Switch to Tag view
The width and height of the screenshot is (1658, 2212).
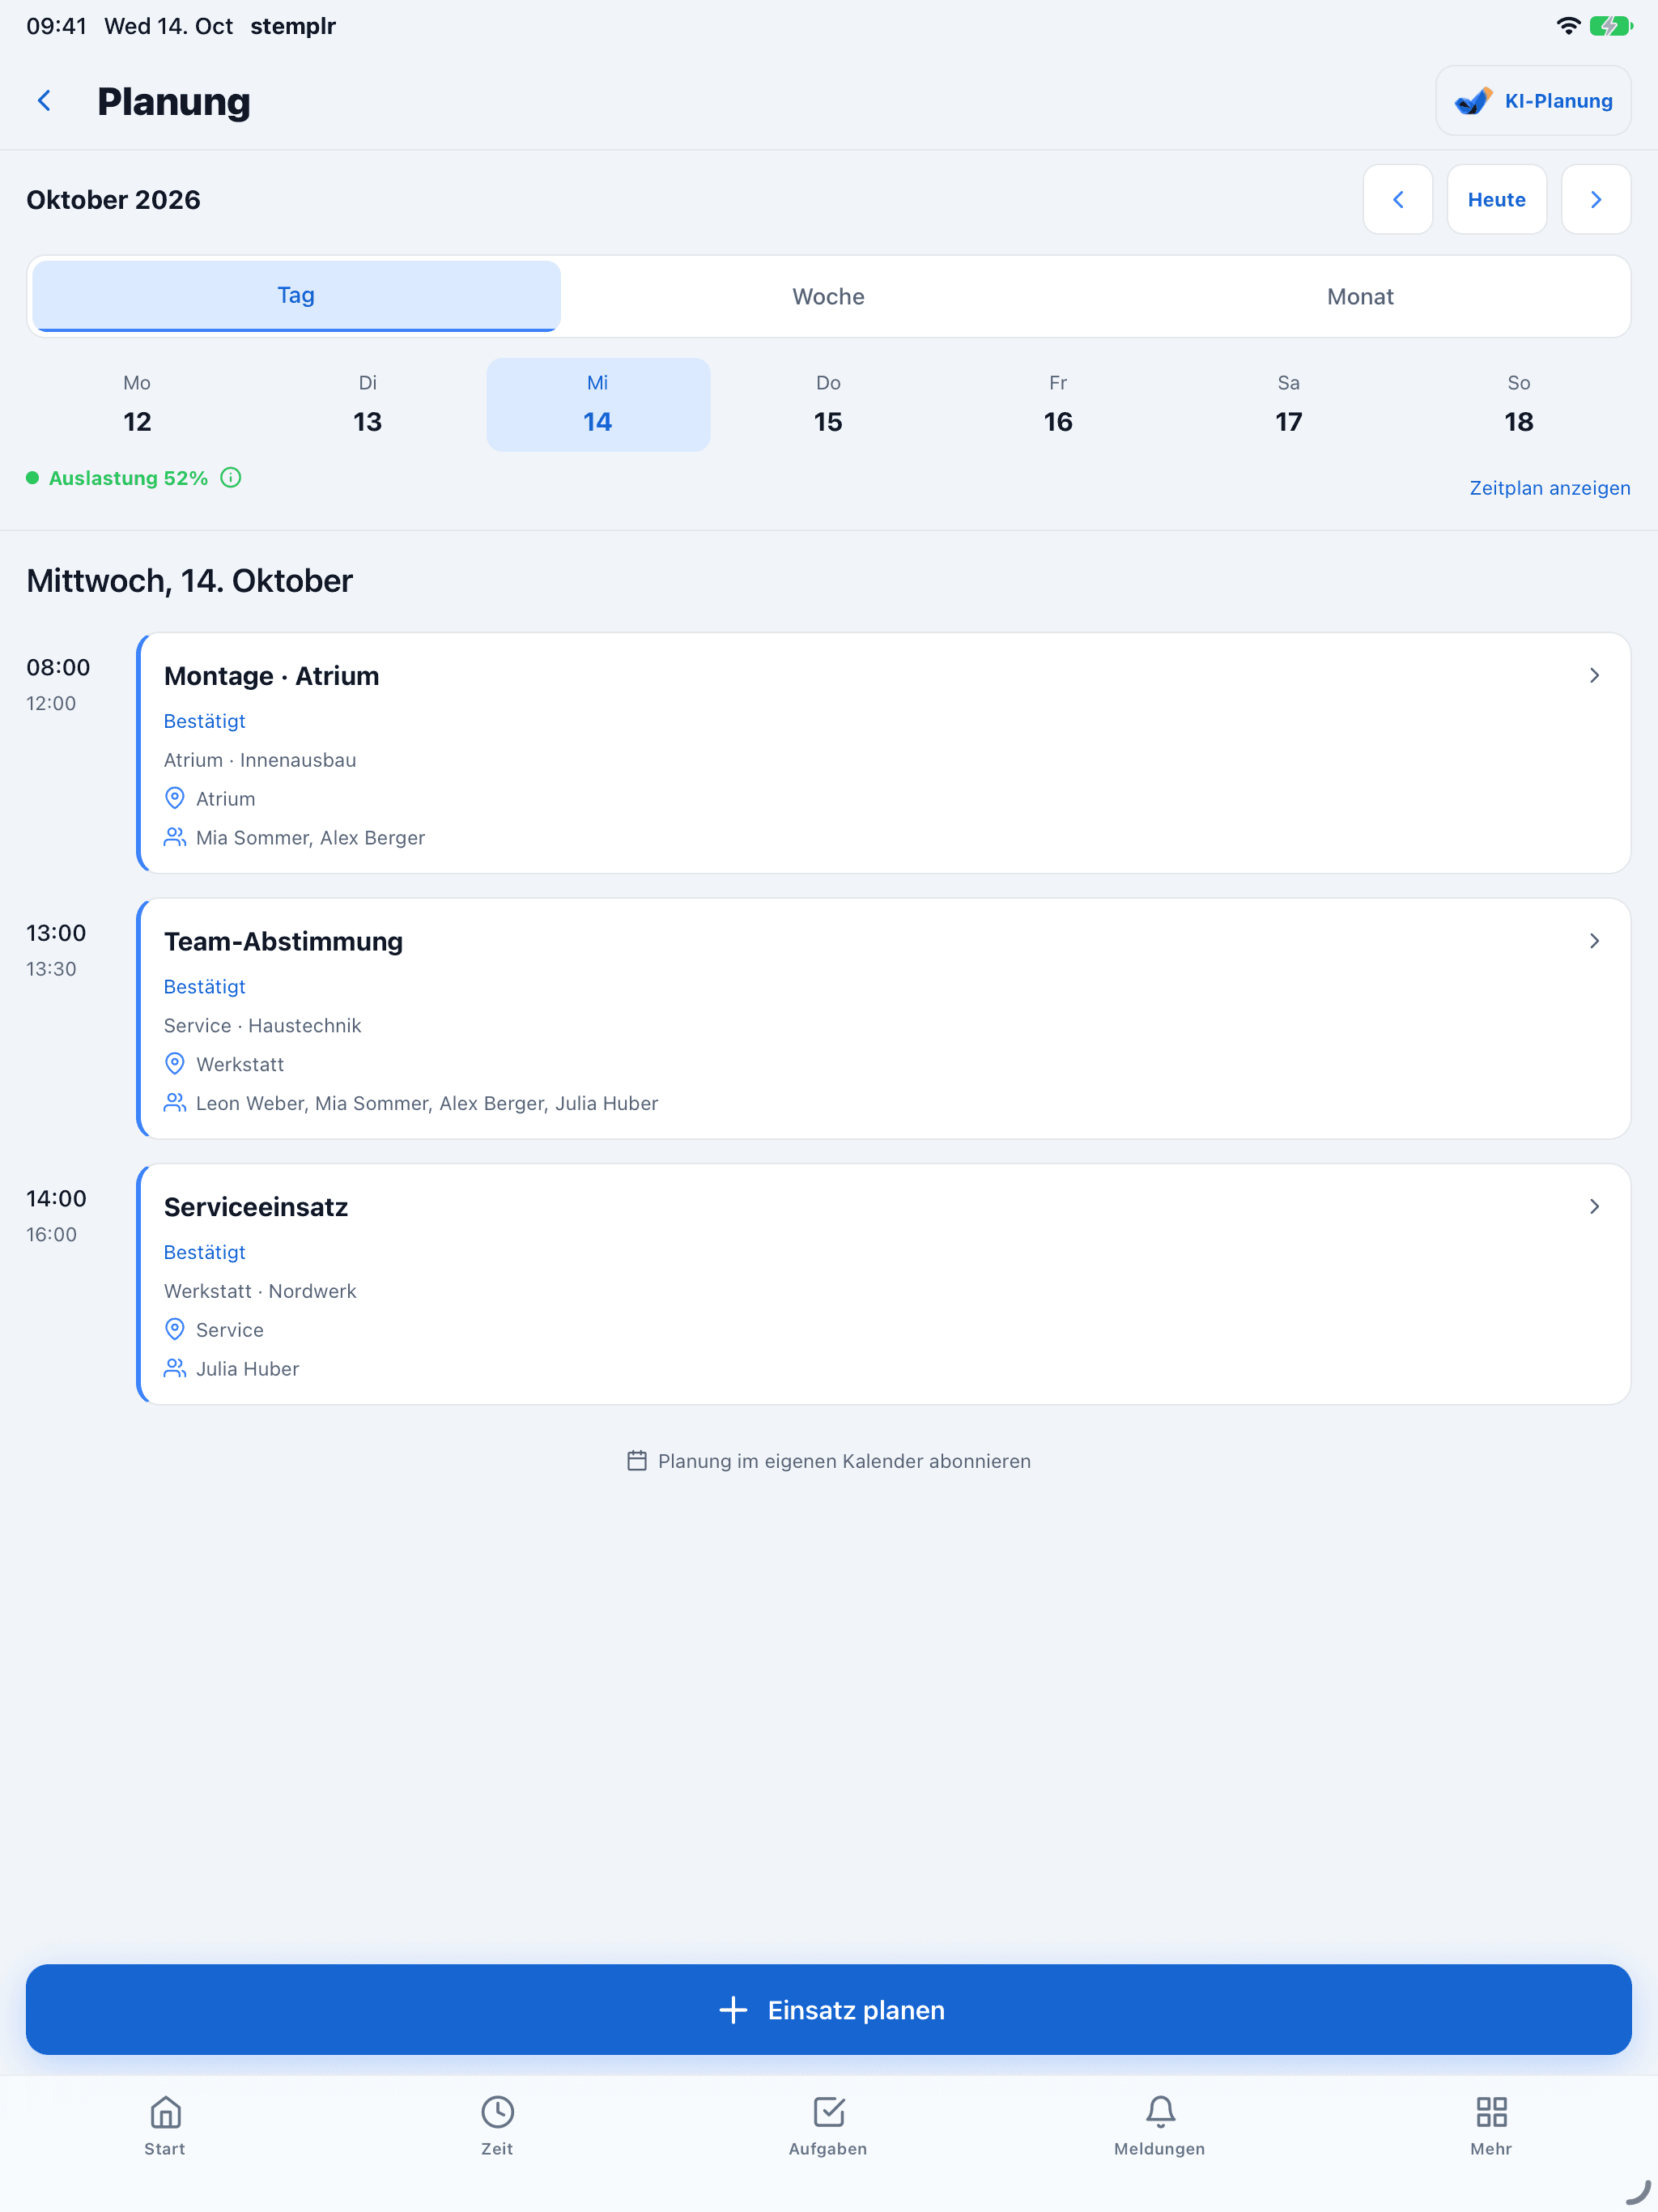(296, 296)
